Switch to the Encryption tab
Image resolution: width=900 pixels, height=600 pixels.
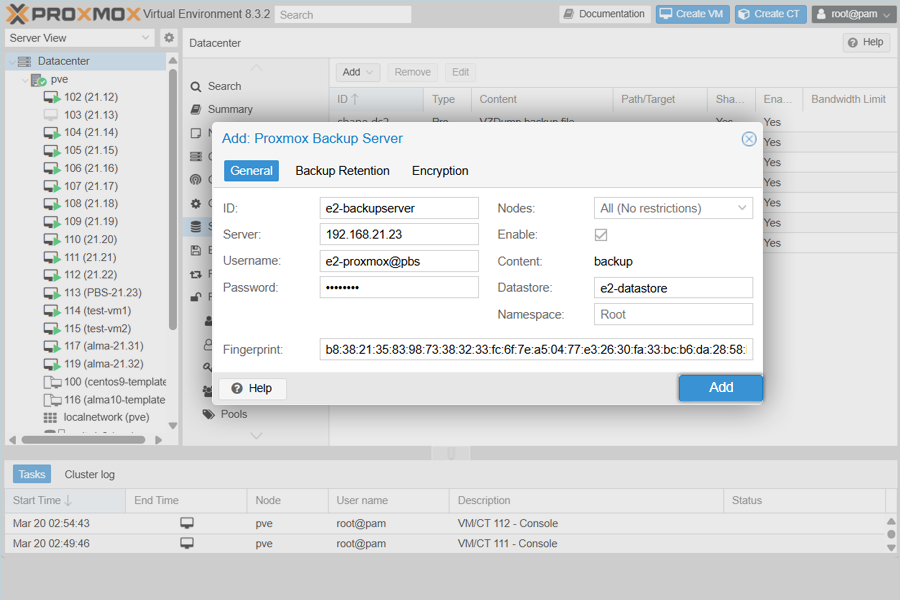point(440,171)
